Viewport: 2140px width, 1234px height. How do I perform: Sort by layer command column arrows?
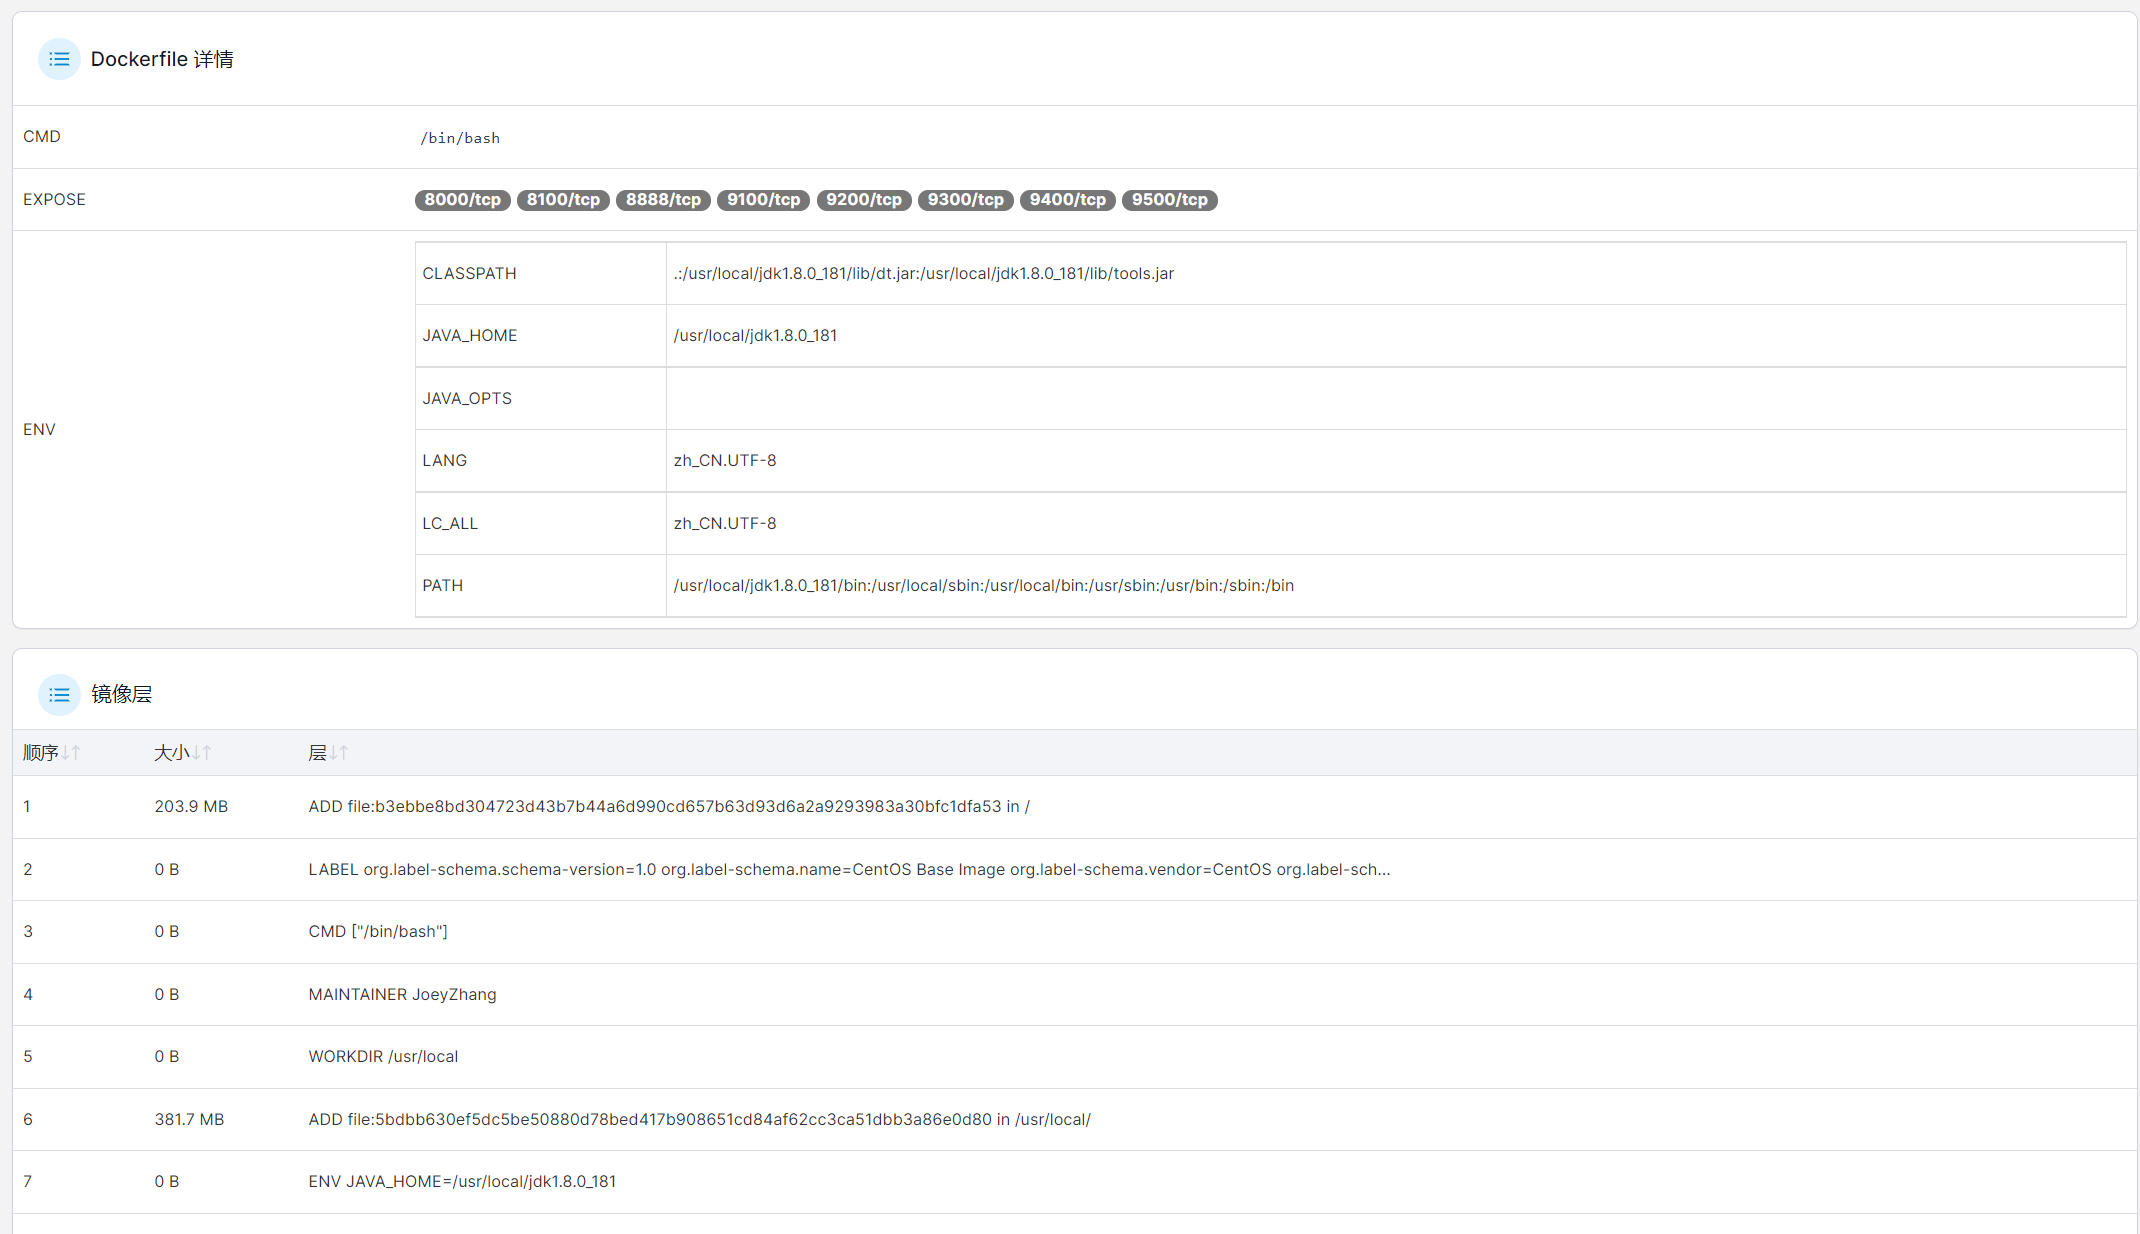(339, 753)
